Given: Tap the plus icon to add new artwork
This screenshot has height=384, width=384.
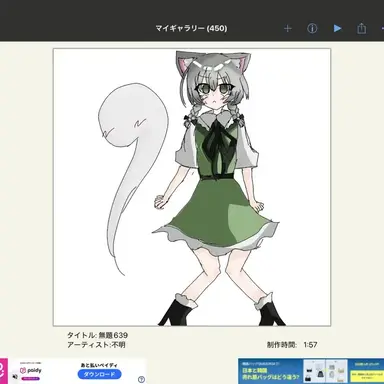Looking at the screenshot, I should coord(288,28).
